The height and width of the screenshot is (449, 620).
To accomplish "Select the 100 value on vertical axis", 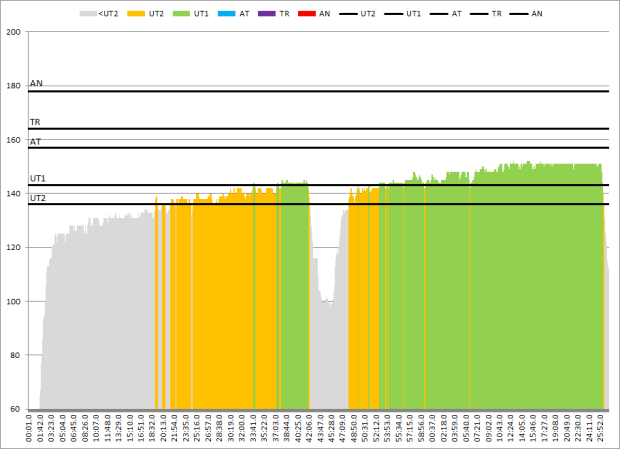I will point(15,301).
